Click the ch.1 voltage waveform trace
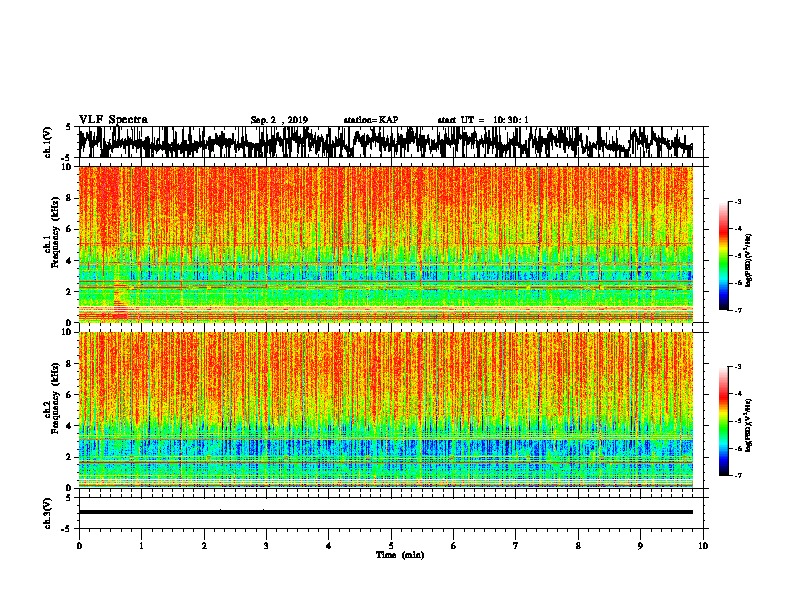This screenshot has width=792, height=612. [x=385, y=142]
